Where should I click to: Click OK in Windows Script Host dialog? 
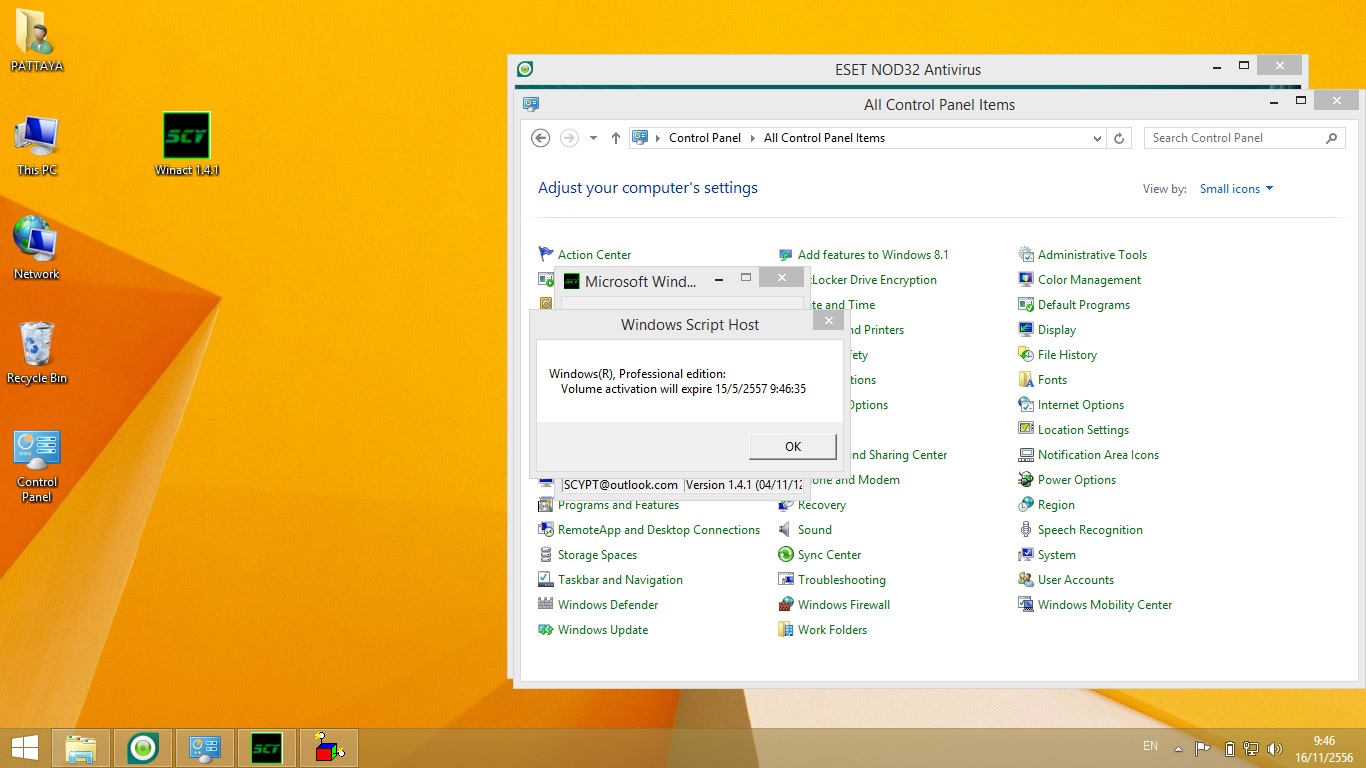(792, 447)
